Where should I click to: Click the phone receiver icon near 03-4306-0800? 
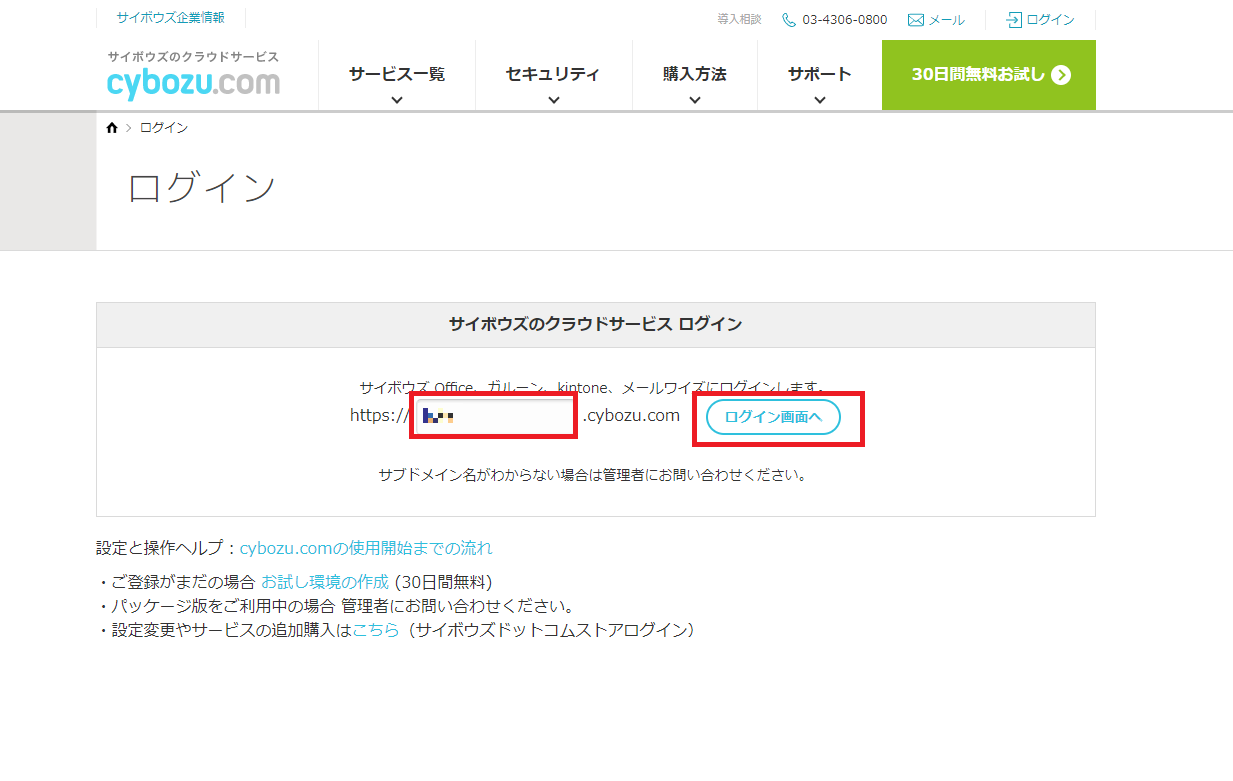(x=788, y=19)
